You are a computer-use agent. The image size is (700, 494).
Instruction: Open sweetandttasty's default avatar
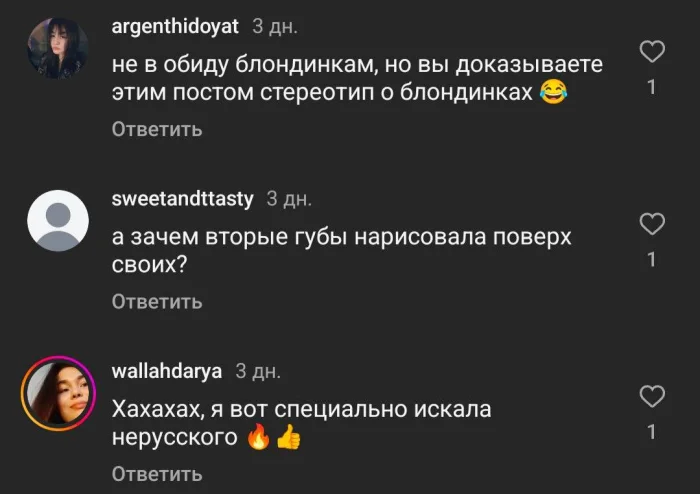click(58, 220)
